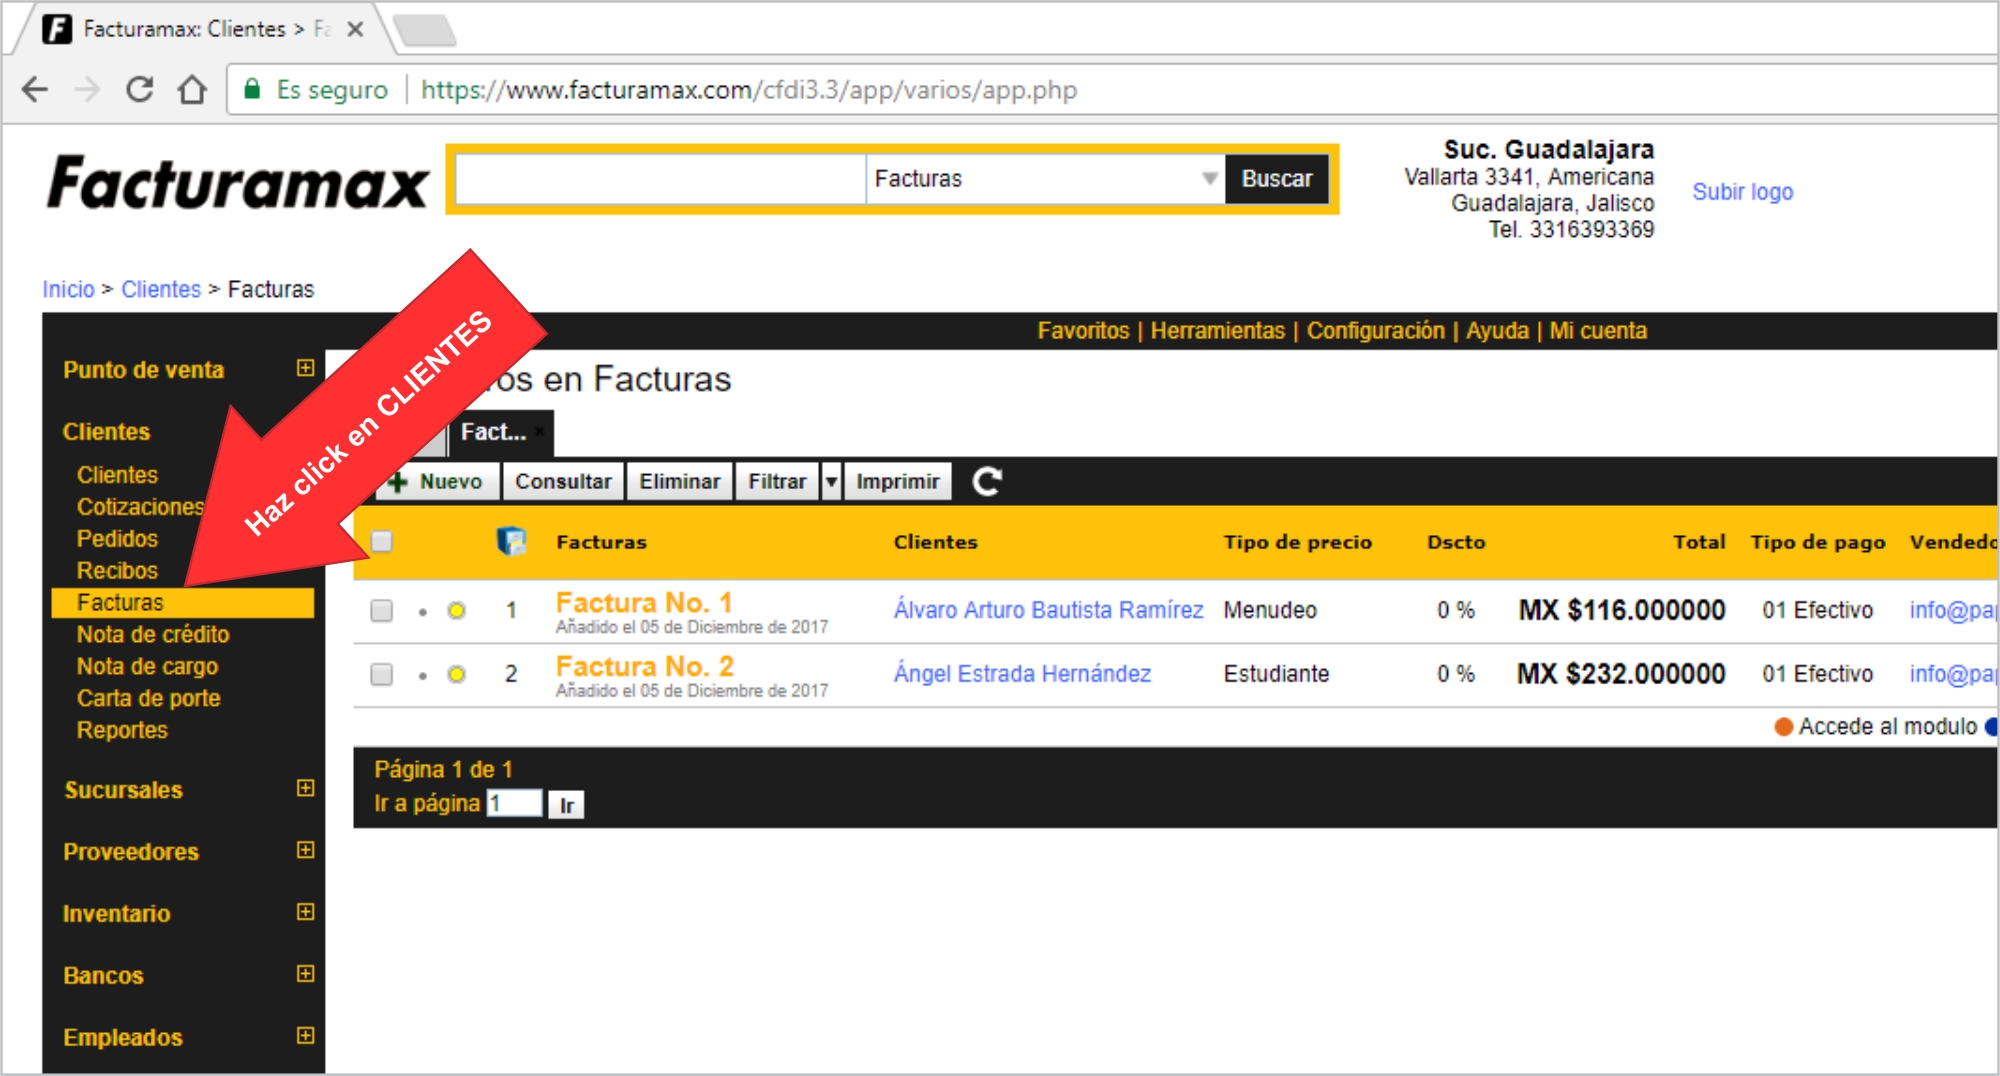Image resolution: width=2000 pixels, height=1076 pixels.
Task: Click the browser reload icon
Action: point(140,90)
